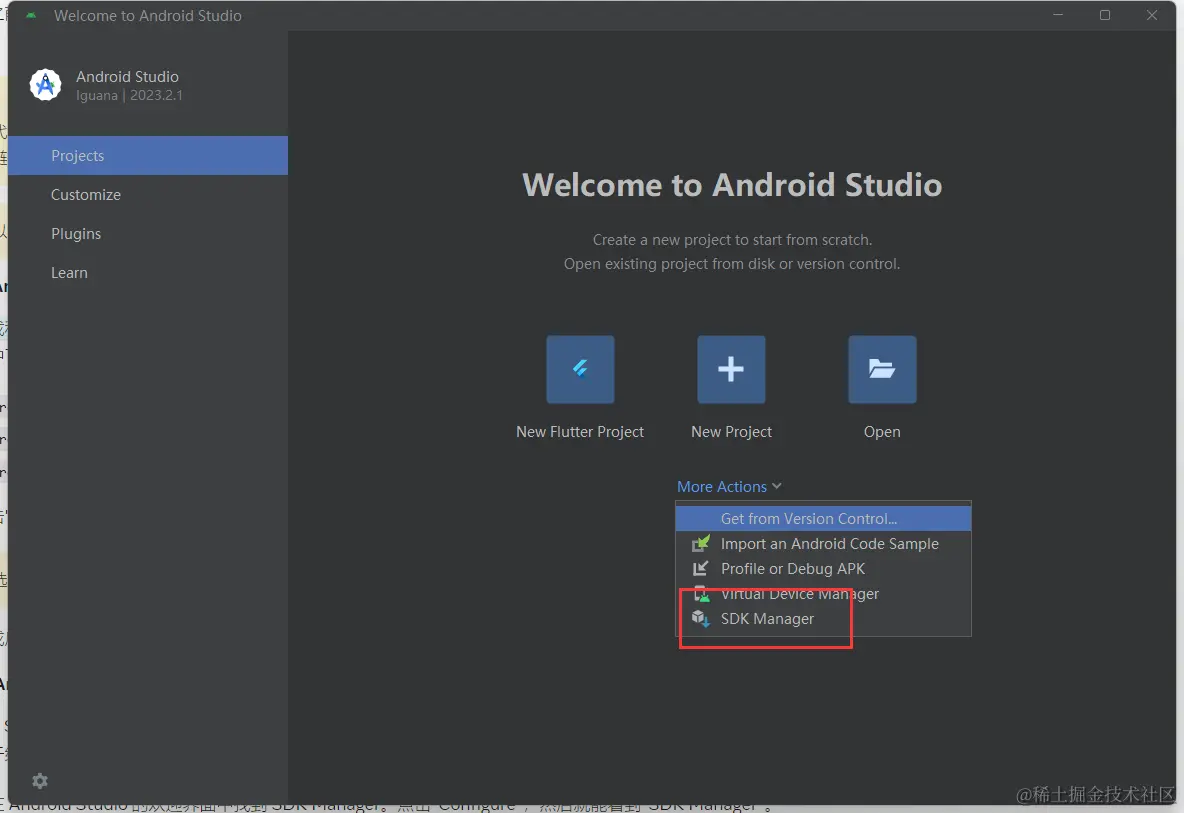This screenshot has width=1184, height=813.
Task: Open the Customize tab
Action: tap(148, 195)
